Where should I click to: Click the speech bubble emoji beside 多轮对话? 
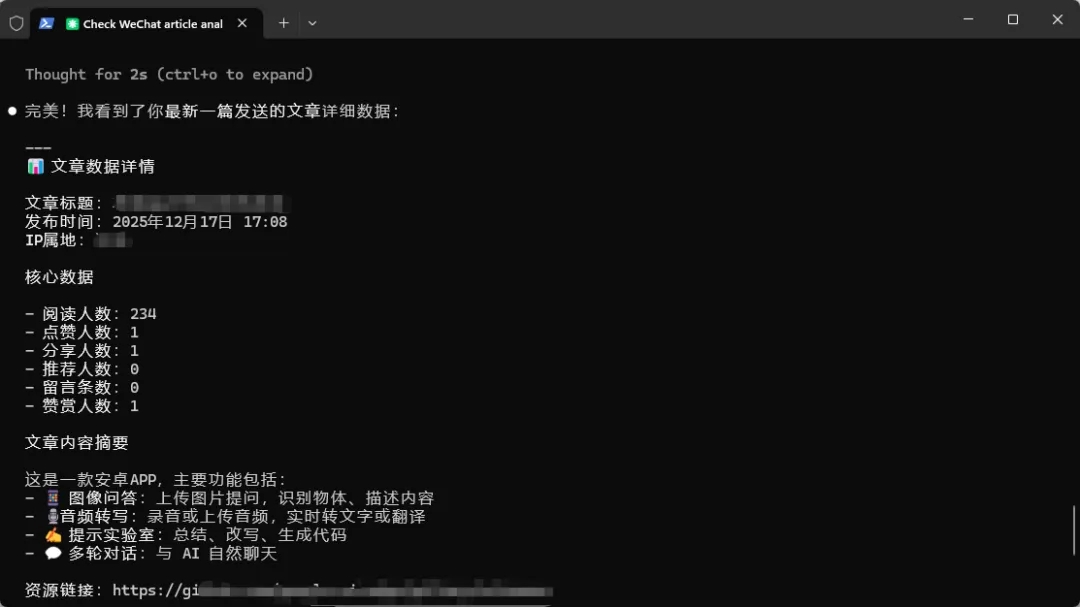[53, 553]
